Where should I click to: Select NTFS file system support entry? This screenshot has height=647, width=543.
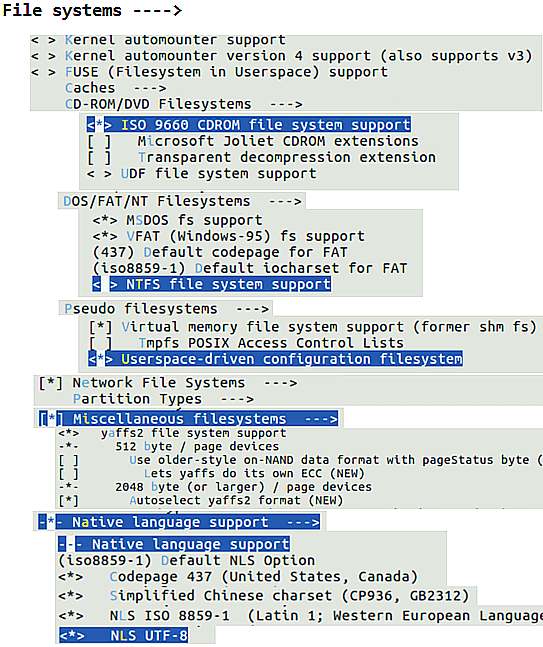coord(212,284)
